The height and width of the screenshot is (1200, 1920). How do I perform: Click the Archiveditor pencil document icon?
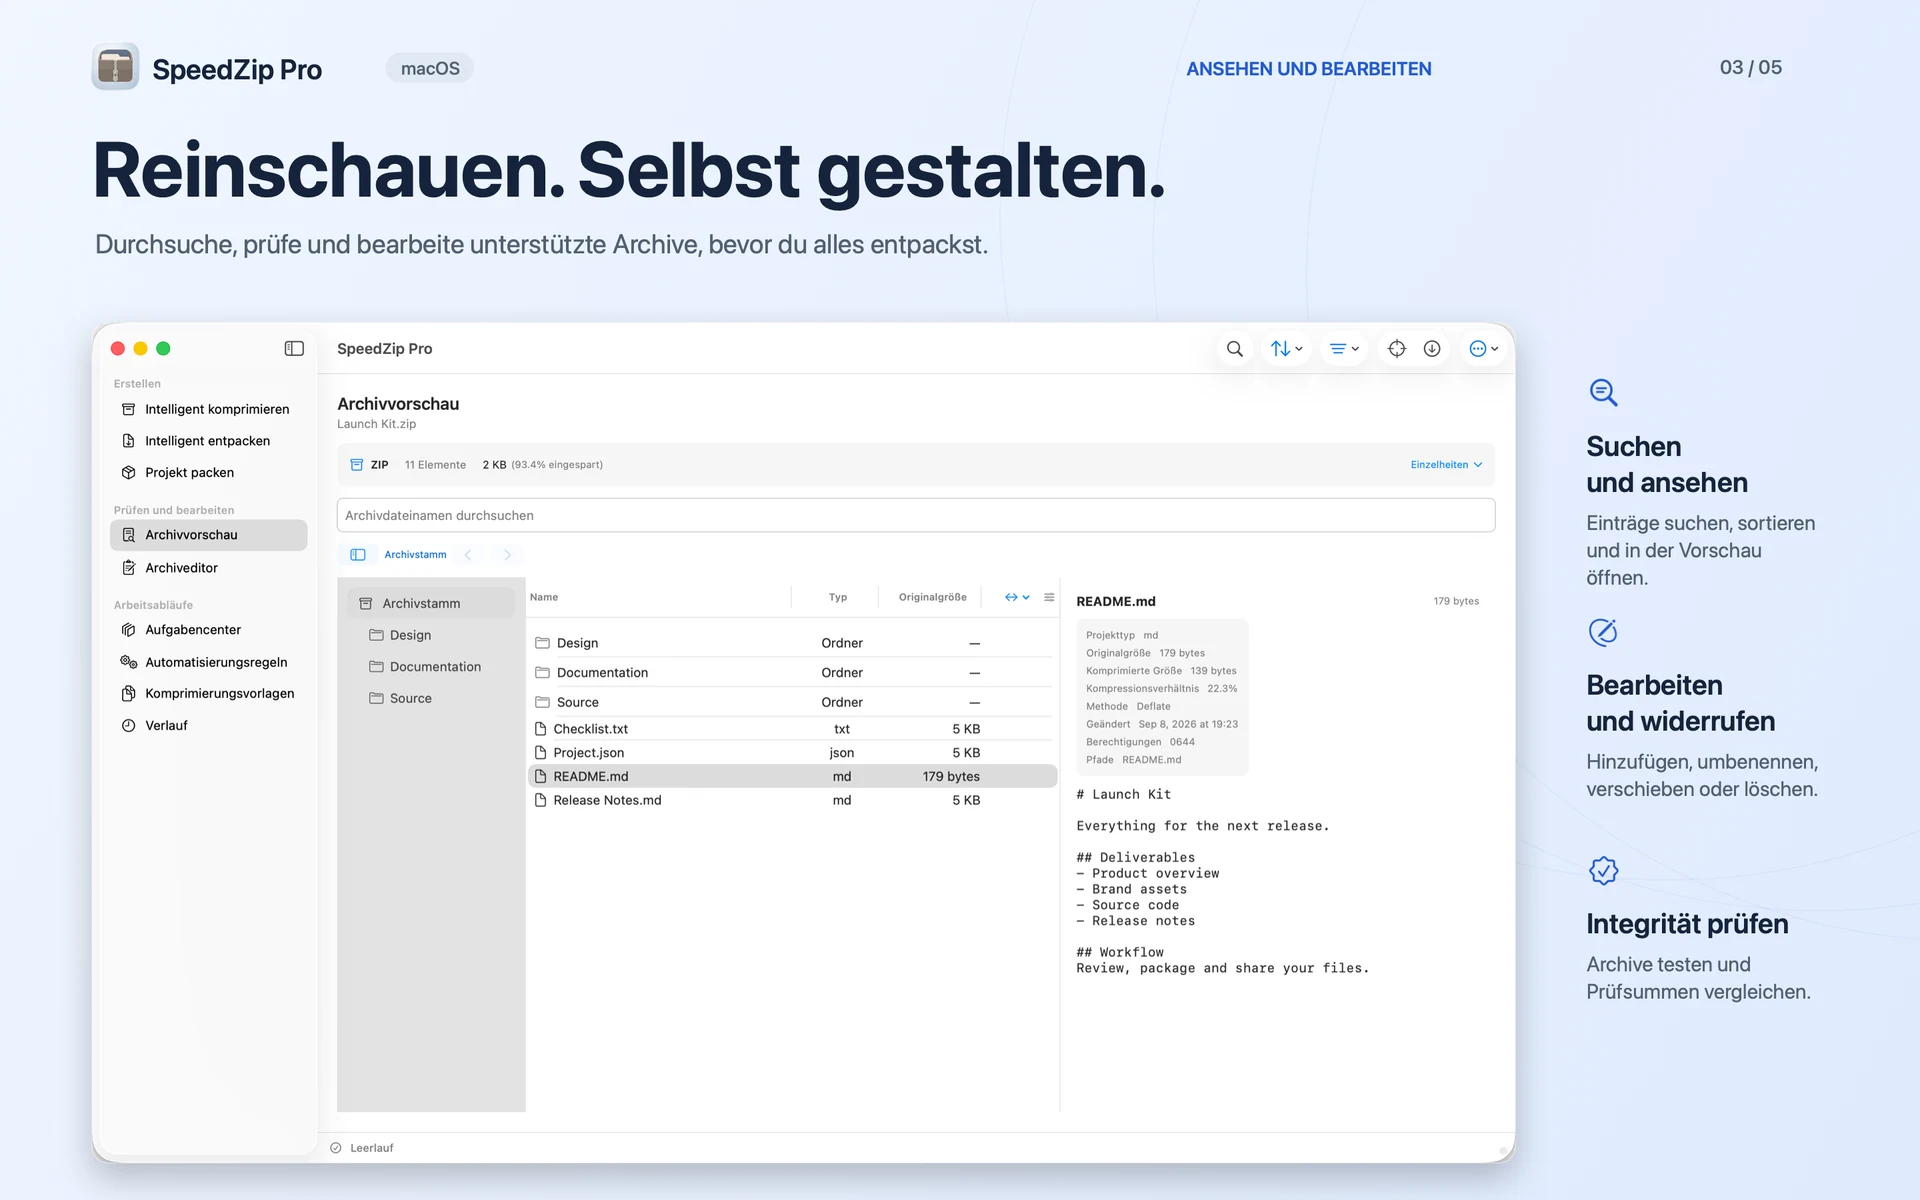click(128, 568)
